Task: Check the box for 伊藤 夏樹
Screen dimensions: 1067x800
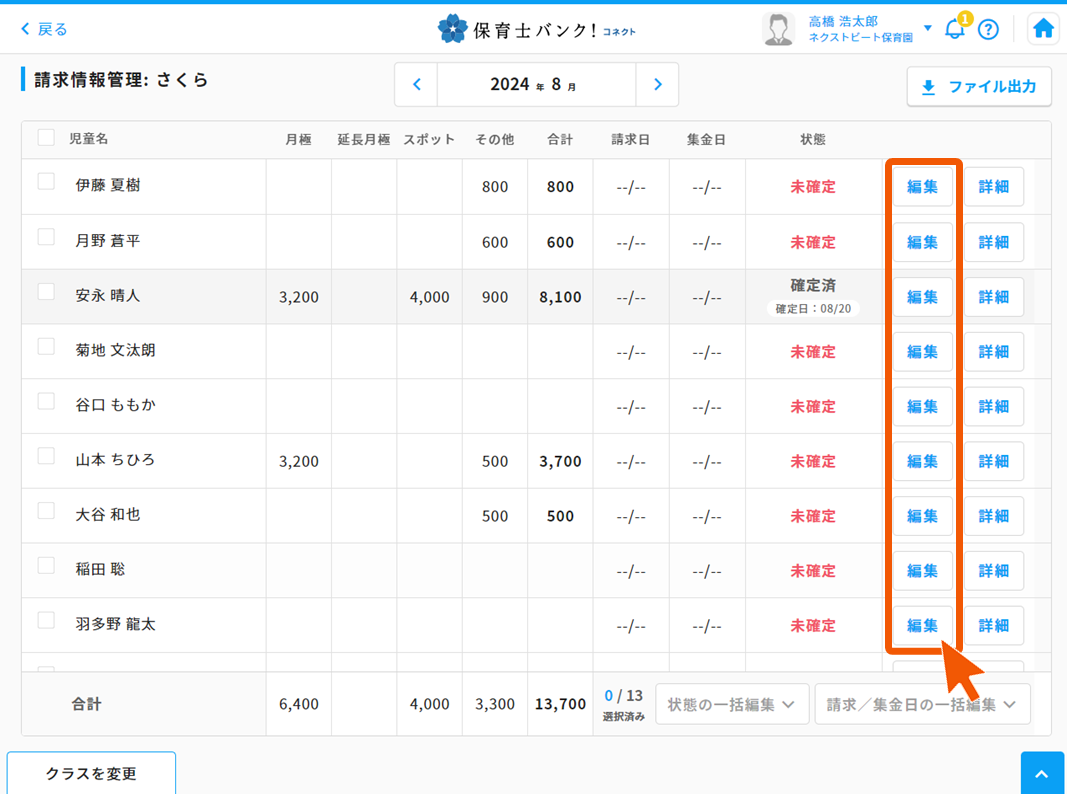Action: coord(46,182)
